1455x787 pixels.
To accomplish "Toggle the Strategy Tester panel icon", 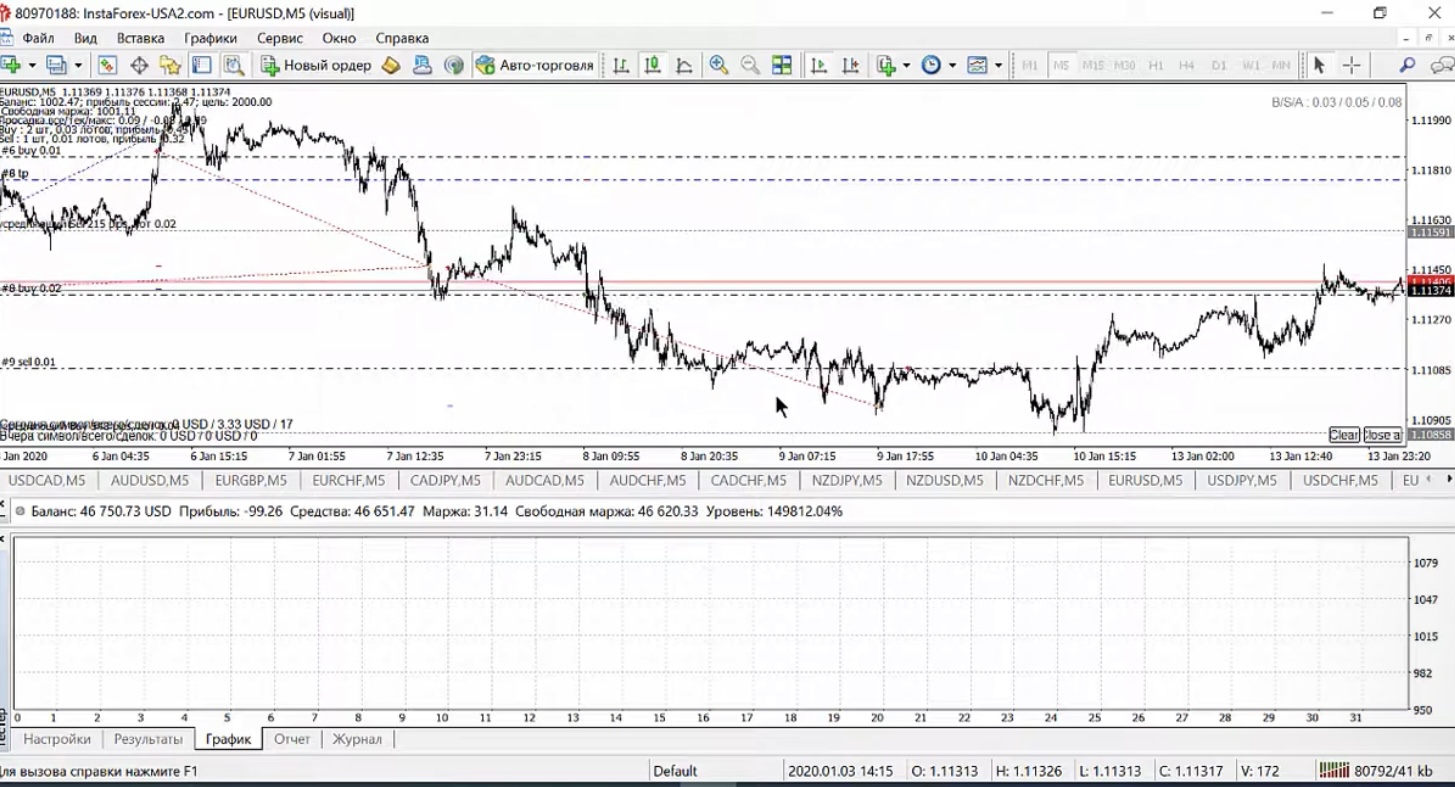I will click(234, 65).
